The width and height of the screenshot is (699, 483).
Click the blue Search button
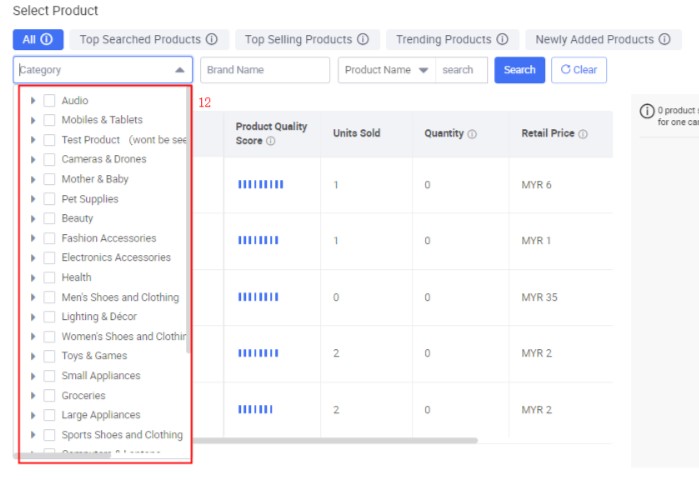pos(519,70)
